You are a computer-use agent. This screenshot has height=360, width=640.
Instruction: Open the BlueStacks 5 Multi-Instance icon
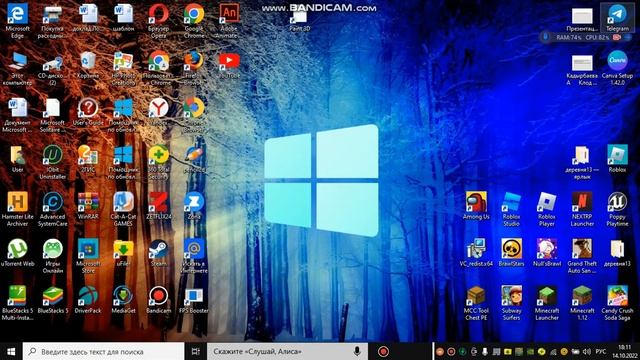pyautogui.click(x=17, y=296)
